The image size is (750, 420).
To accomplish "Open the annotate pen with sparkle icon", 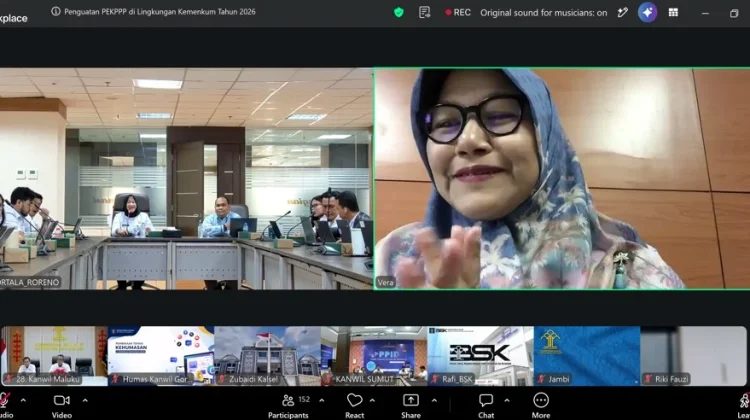I will [x=622, y=12].
